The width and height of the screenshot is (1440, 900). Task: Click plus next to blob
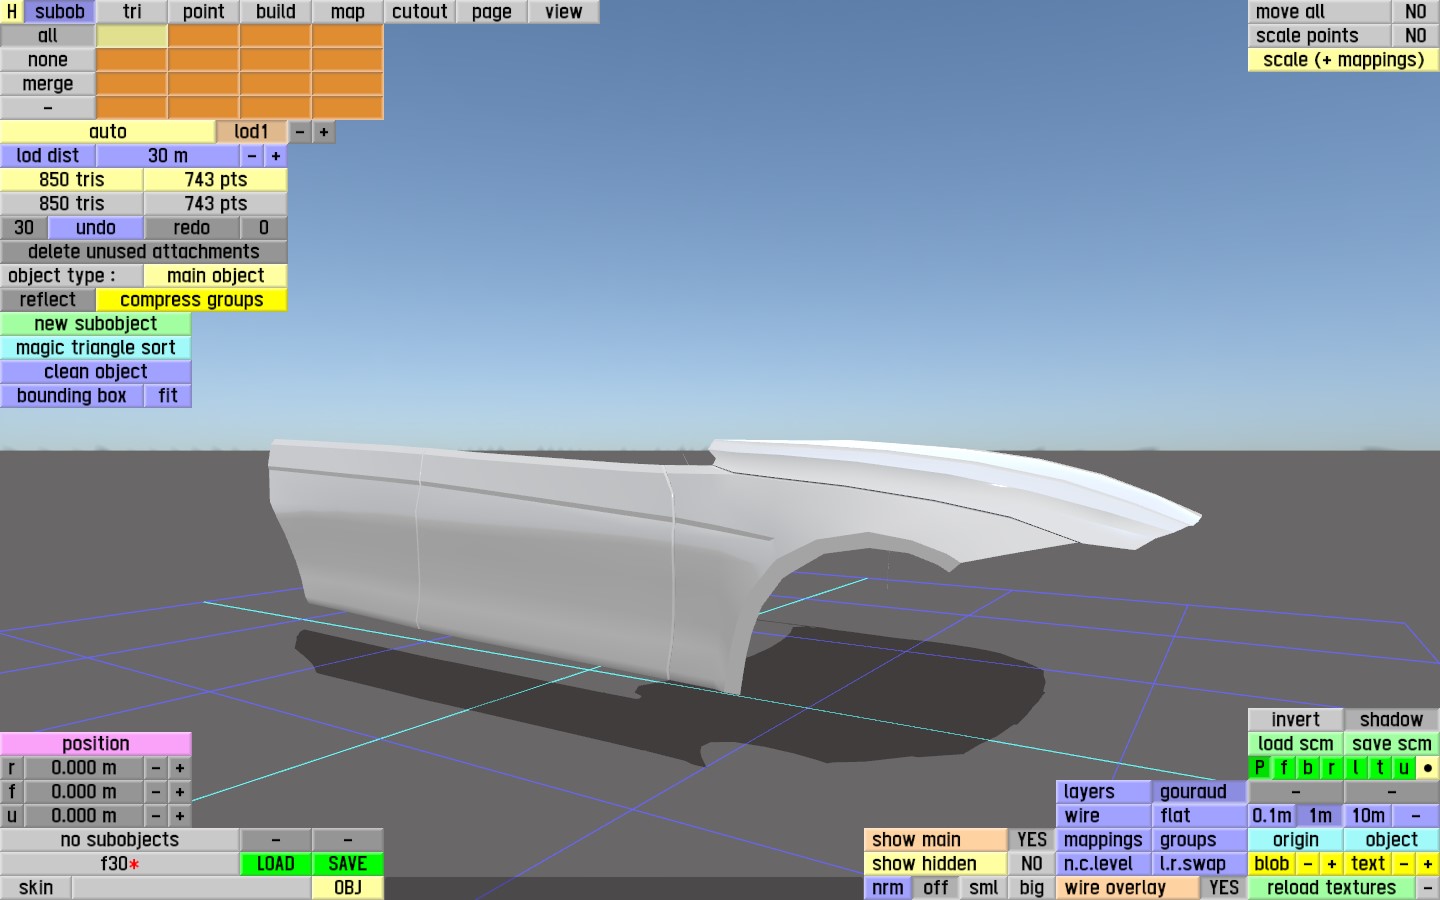pos(1331,864)
